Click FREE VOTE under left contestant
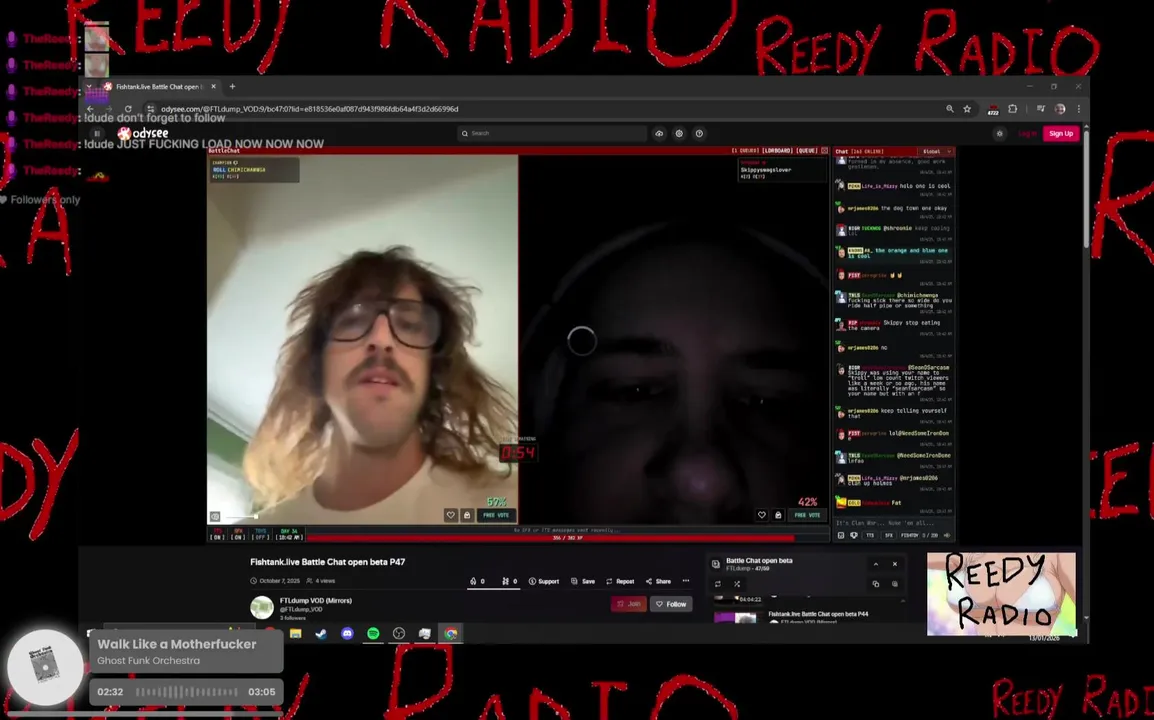The image size is (1154, 720). pyautogui.click(x=496, y=515)
